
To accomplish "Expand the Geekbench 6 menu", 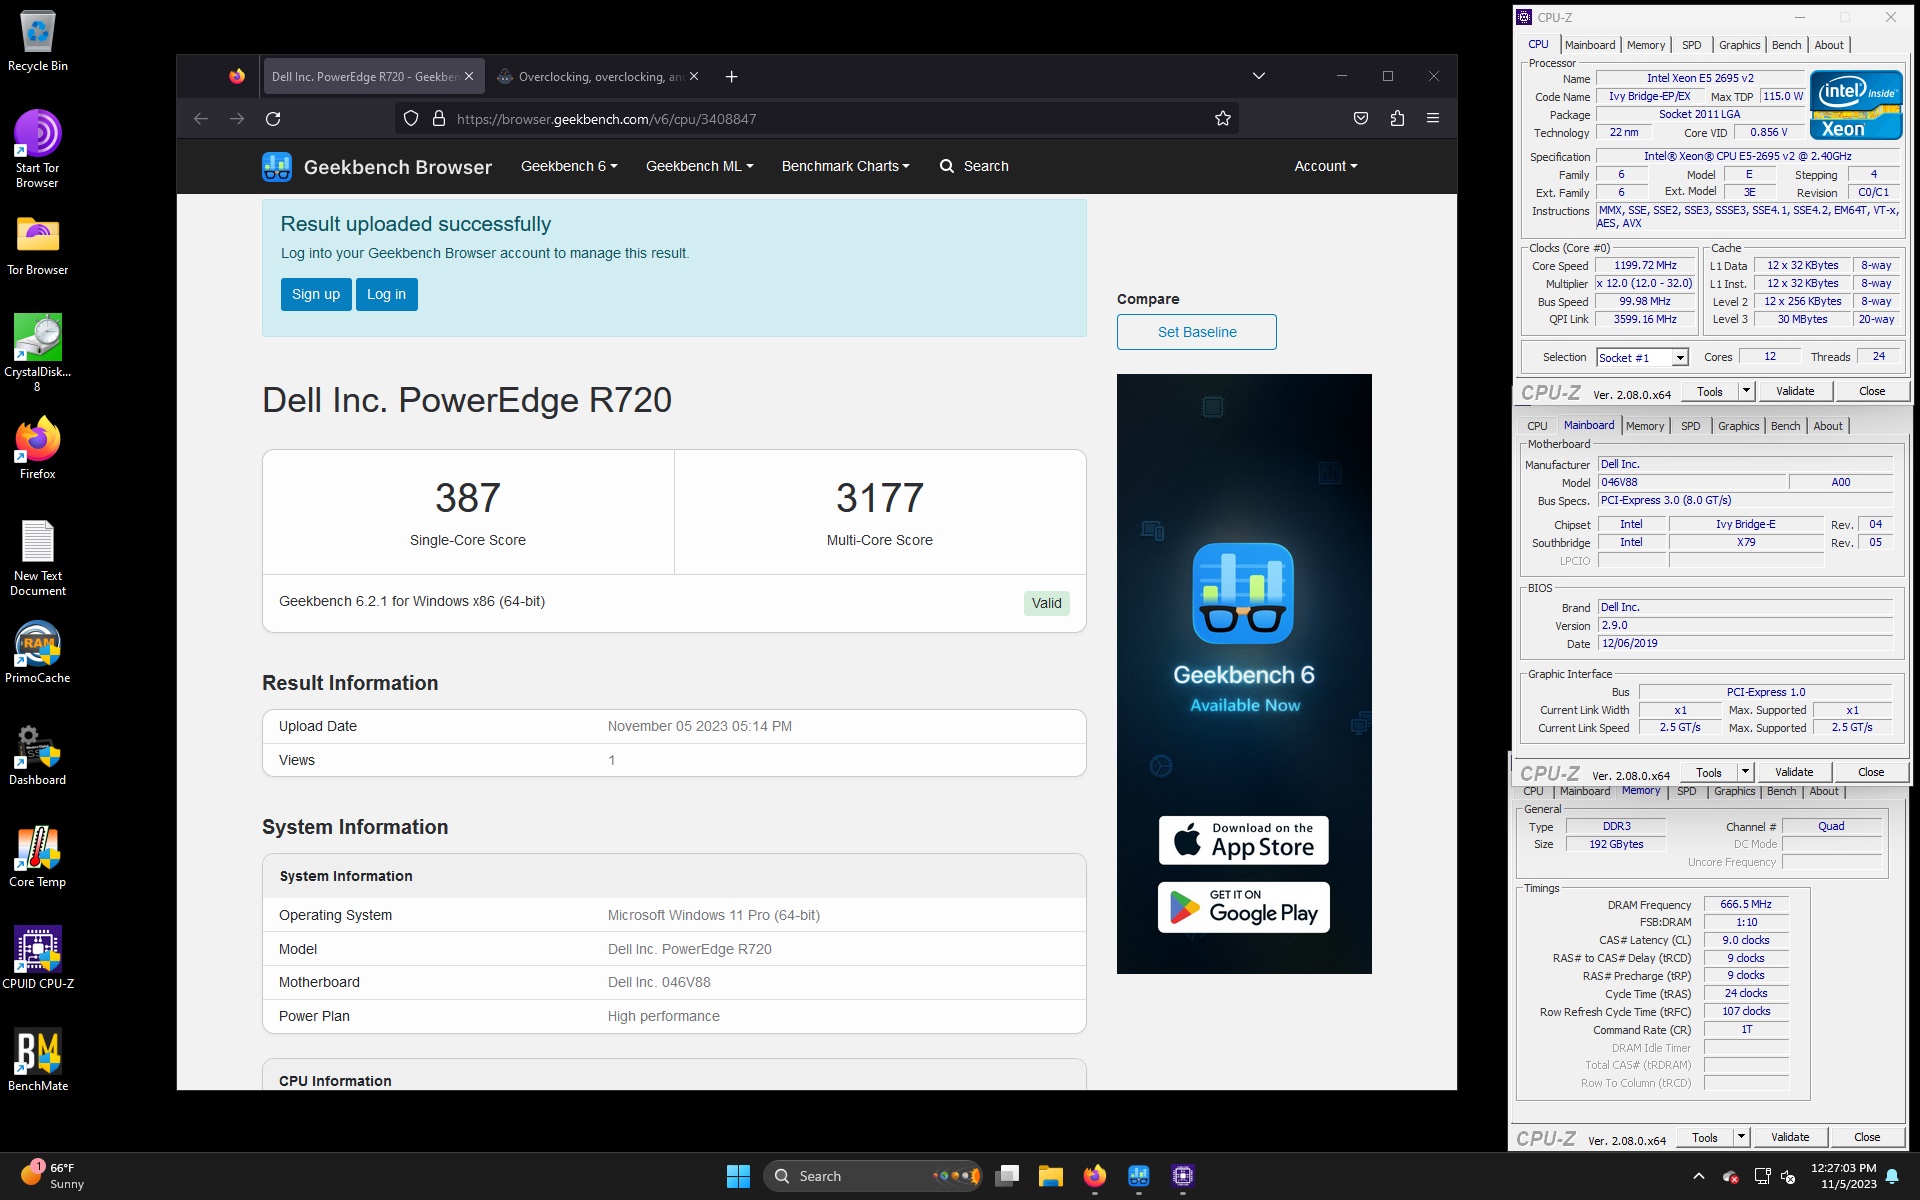I will click(x=569, y=166).
